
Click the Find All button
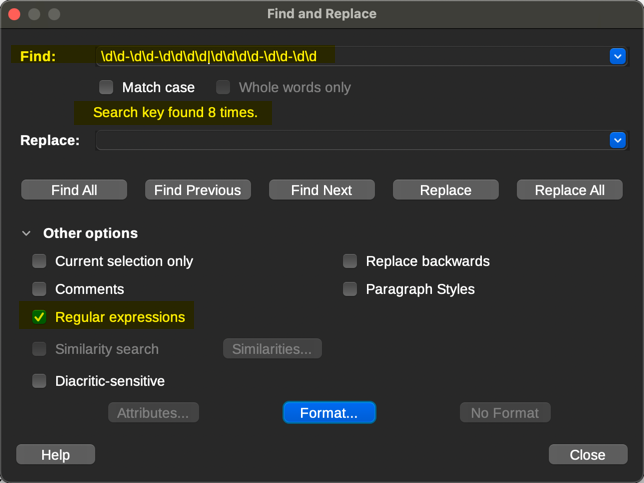pyautogui.click(x=74, y=190)
